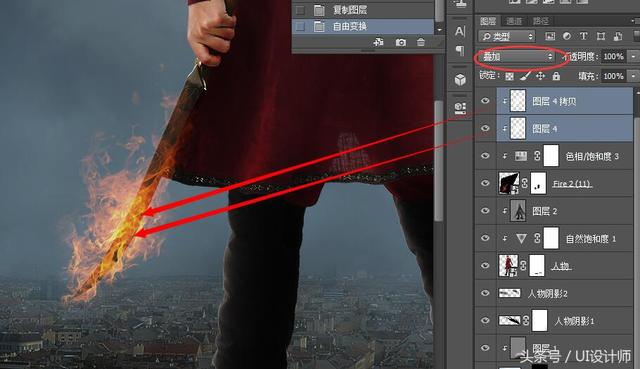Click the 图层 4 拷贝 layer thumbnail
Viewport: 640px width, 369px height.
[518, 100]
